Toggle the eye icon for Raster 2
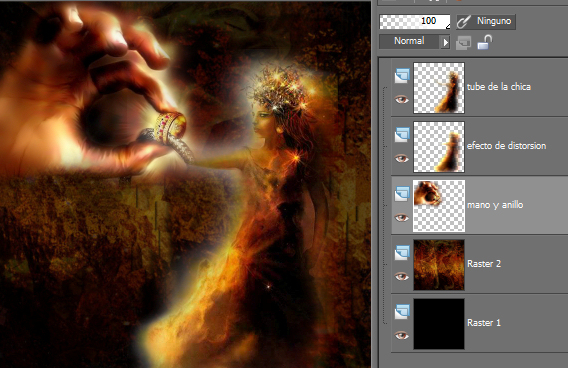 401,277
